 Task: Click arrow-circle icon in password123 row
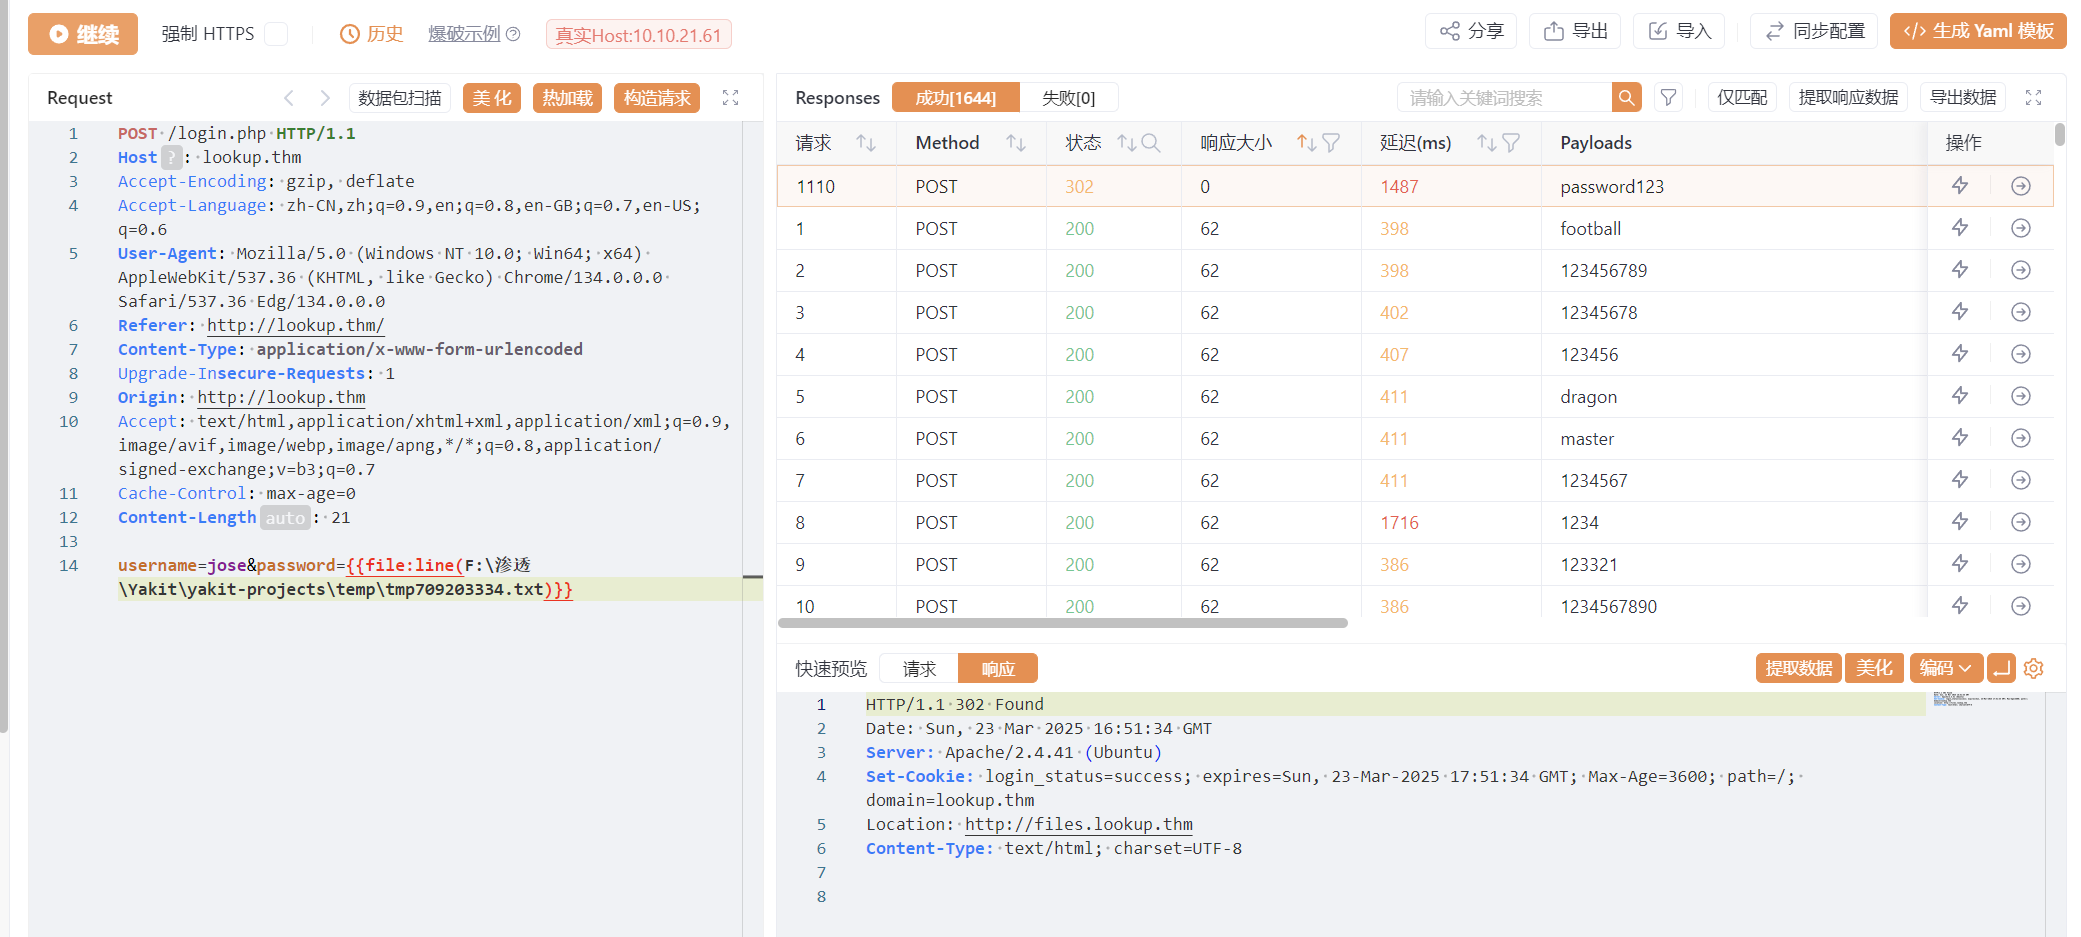[2021, 186]
